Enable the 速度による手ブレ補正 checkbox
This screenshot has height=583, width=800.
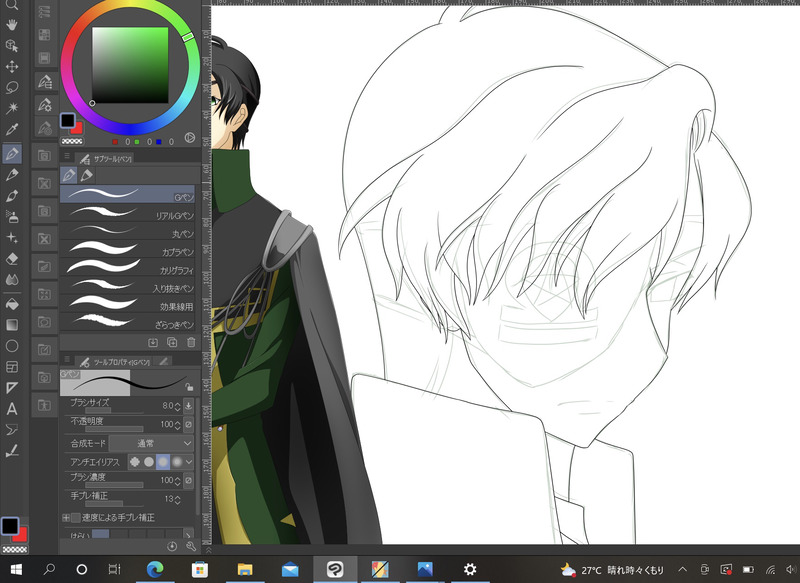pos(76,518)
